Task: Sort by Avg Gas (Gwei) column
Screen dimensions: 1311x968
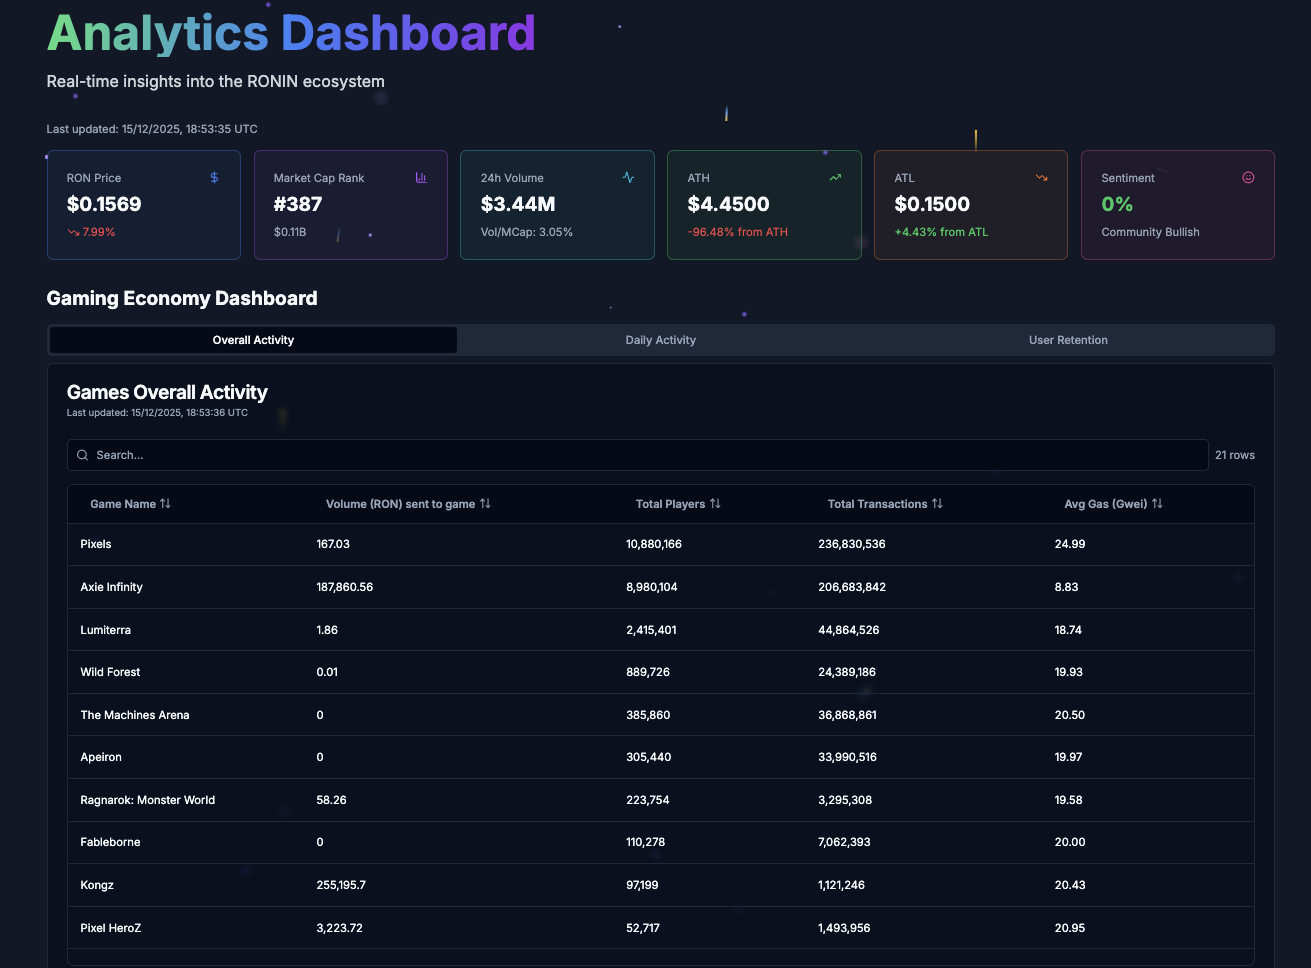Action: [x=1113, y=504]
